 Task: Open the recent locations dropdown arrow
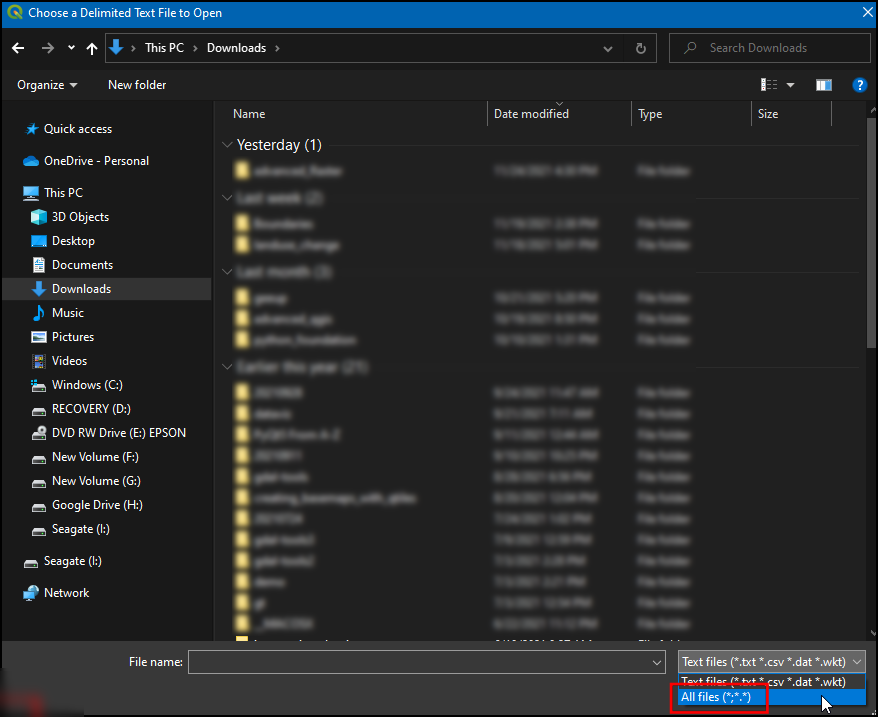point(71,48)
